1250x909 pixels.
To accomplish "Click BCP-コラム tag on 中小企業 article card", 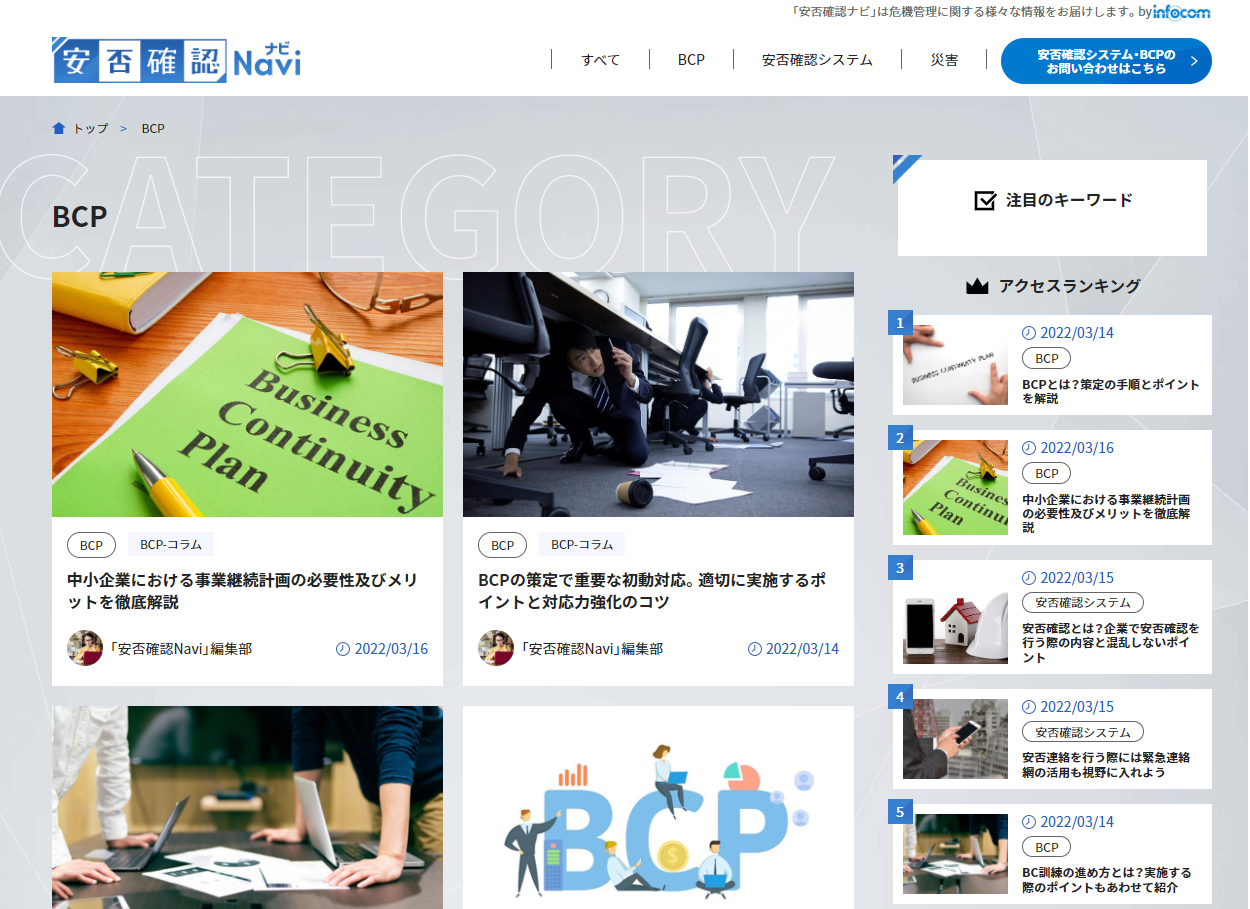I will tap(171, 545).
